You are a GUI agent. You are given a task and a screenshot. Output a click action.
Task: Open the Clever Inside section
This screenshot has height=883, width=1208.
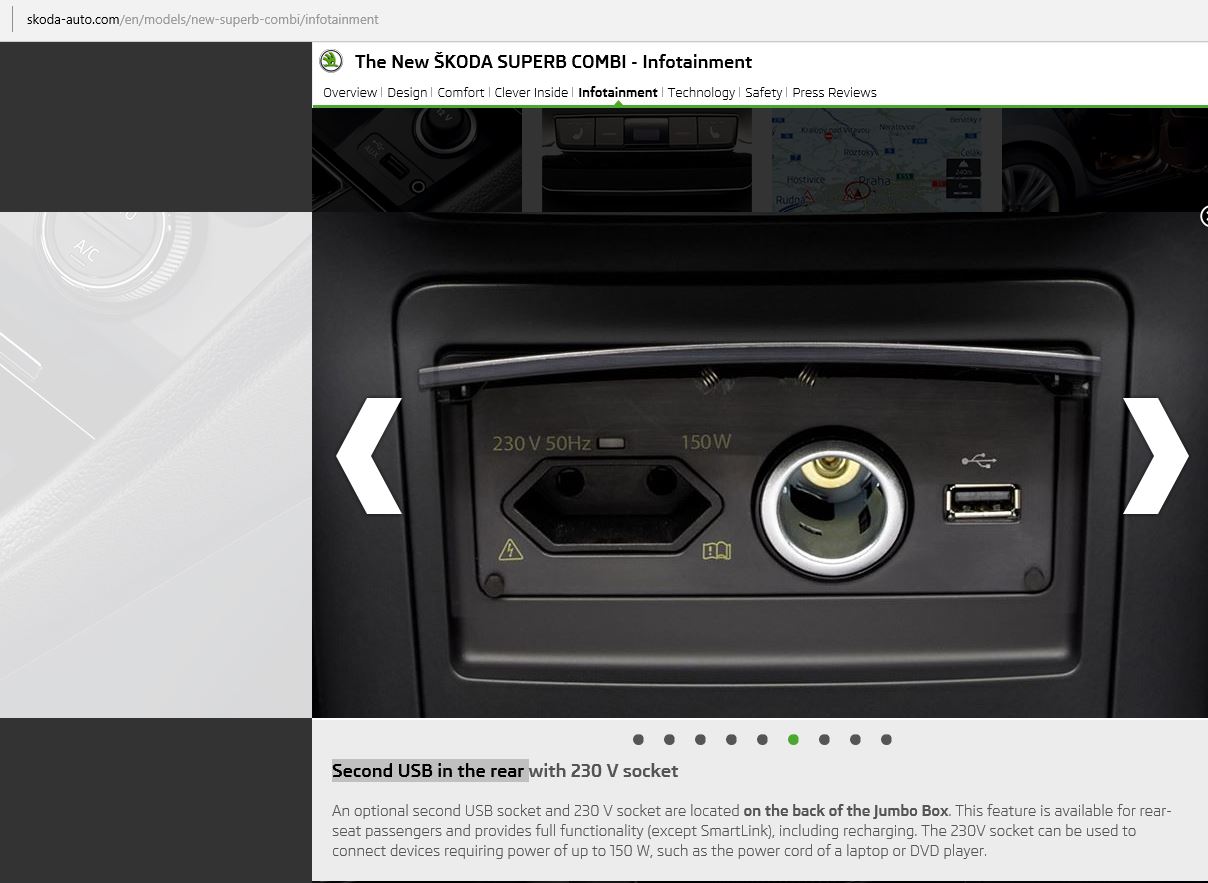click(531, 93)
